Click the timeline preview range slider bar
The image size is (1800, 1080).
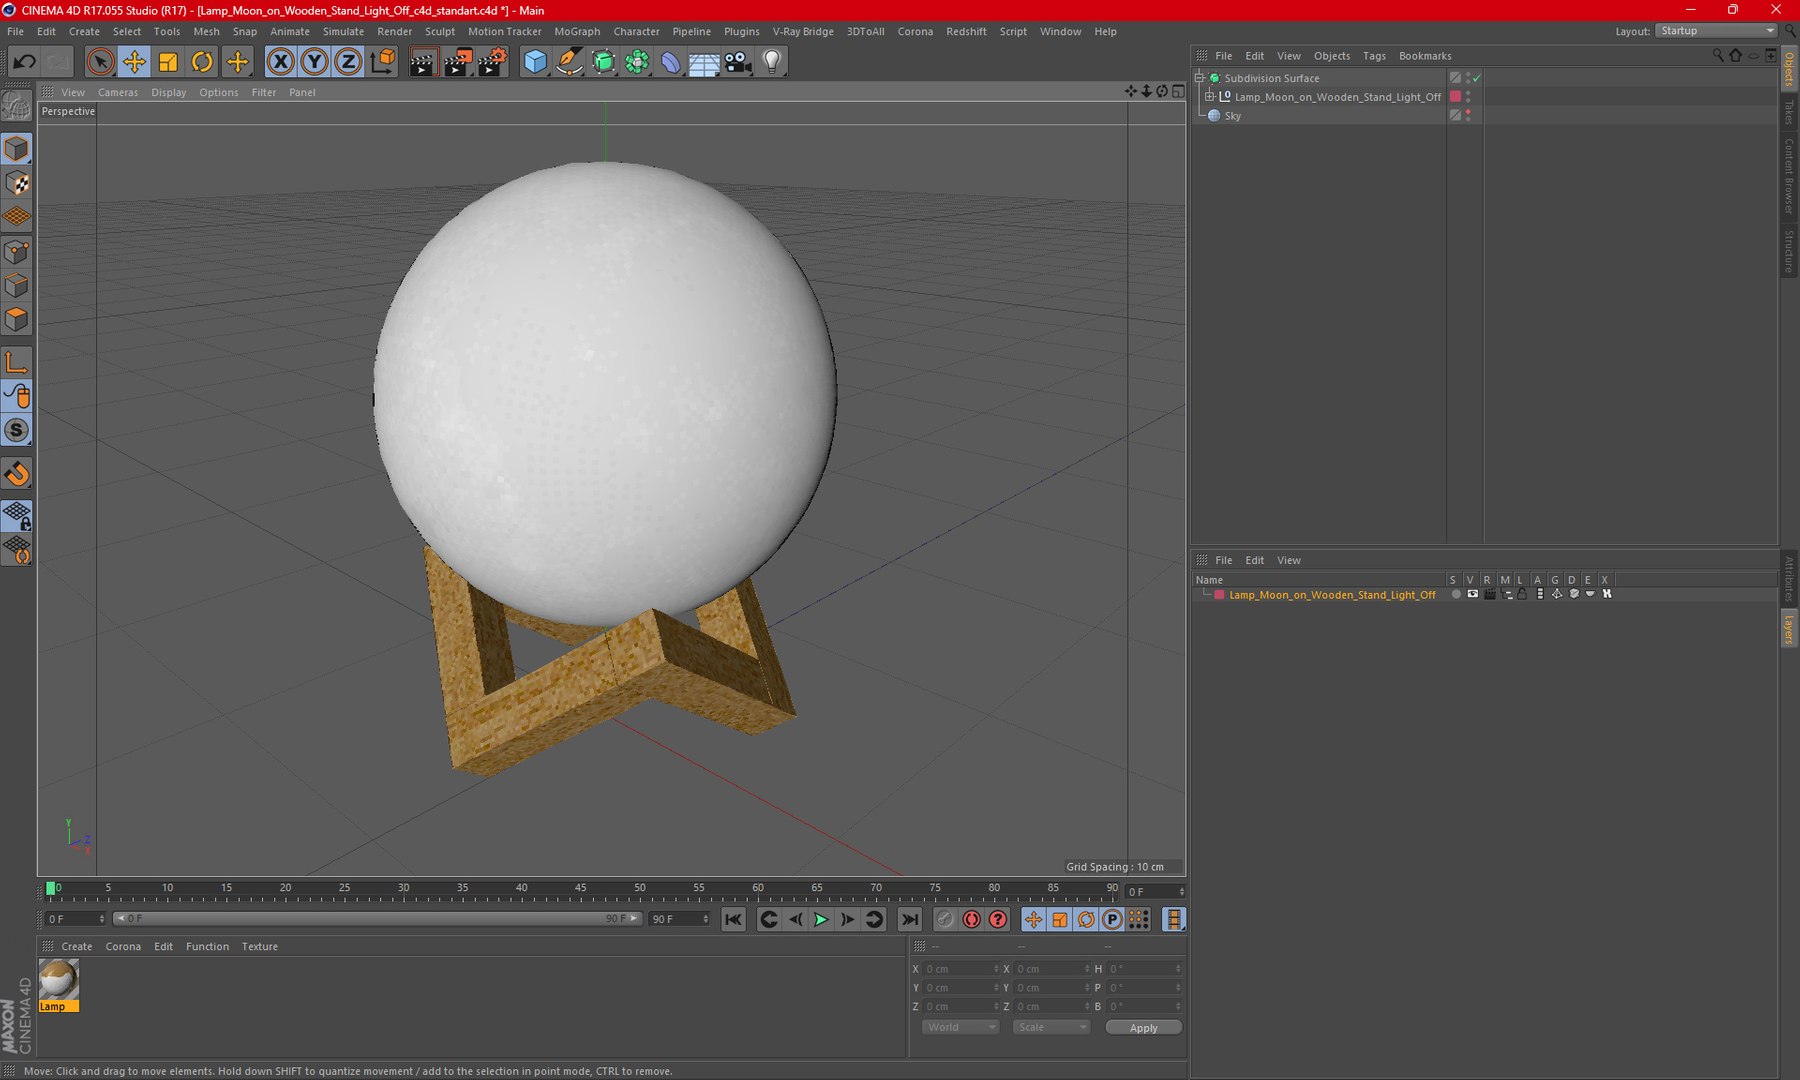[377, 918]
